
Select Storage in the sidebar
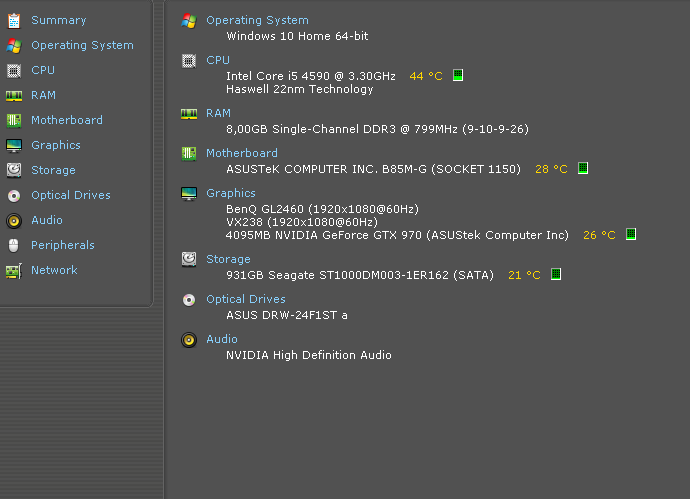pos(53,170)
